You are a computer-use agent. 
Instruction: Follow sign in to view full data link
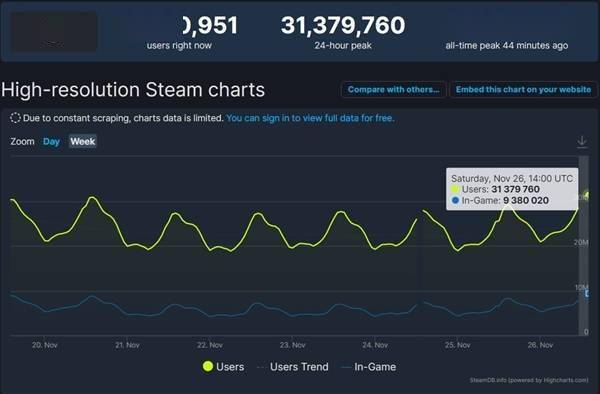point(310,118)
